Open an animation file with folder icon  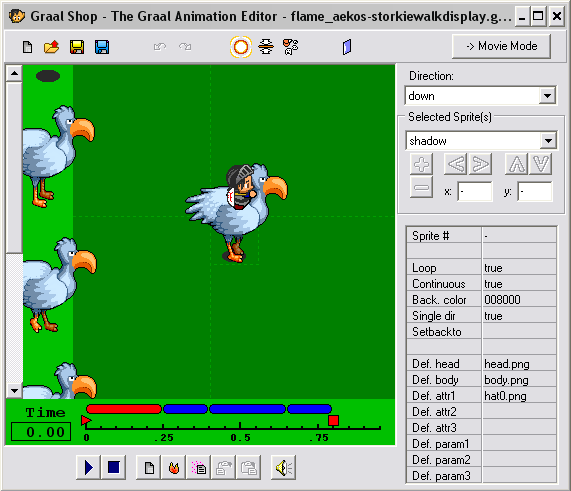[x=51, y=47]
